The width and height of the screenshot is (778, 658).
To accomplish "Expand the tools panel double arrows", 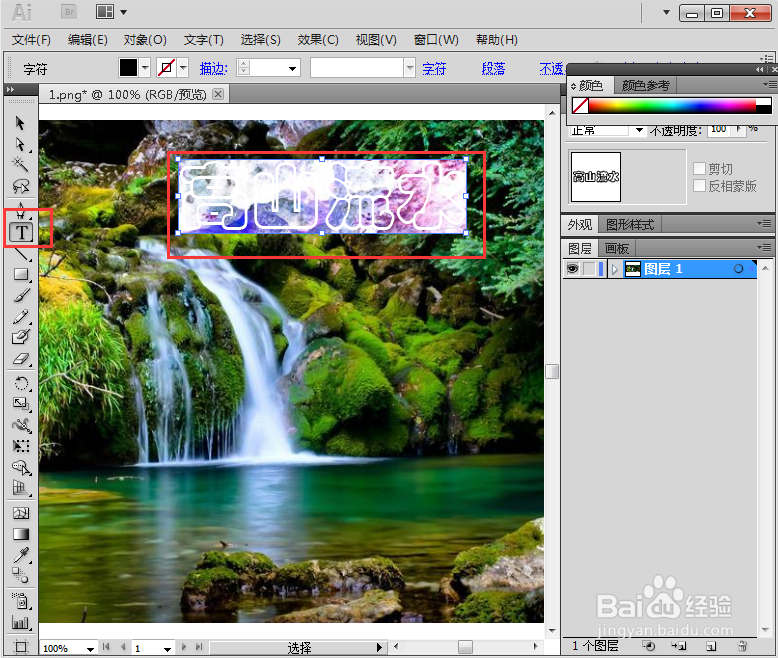I will click(10, 90).
